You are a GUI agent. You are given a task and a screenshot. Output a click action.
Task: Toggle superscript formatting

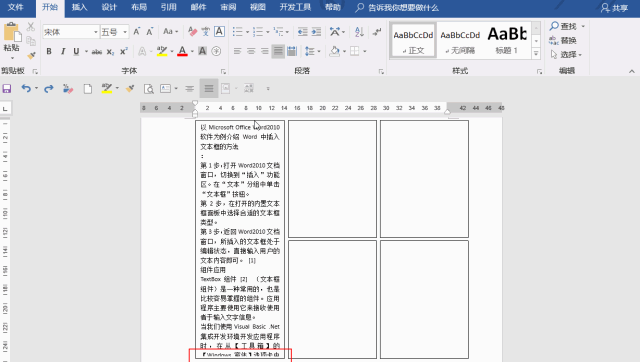[x=124, y=51]
